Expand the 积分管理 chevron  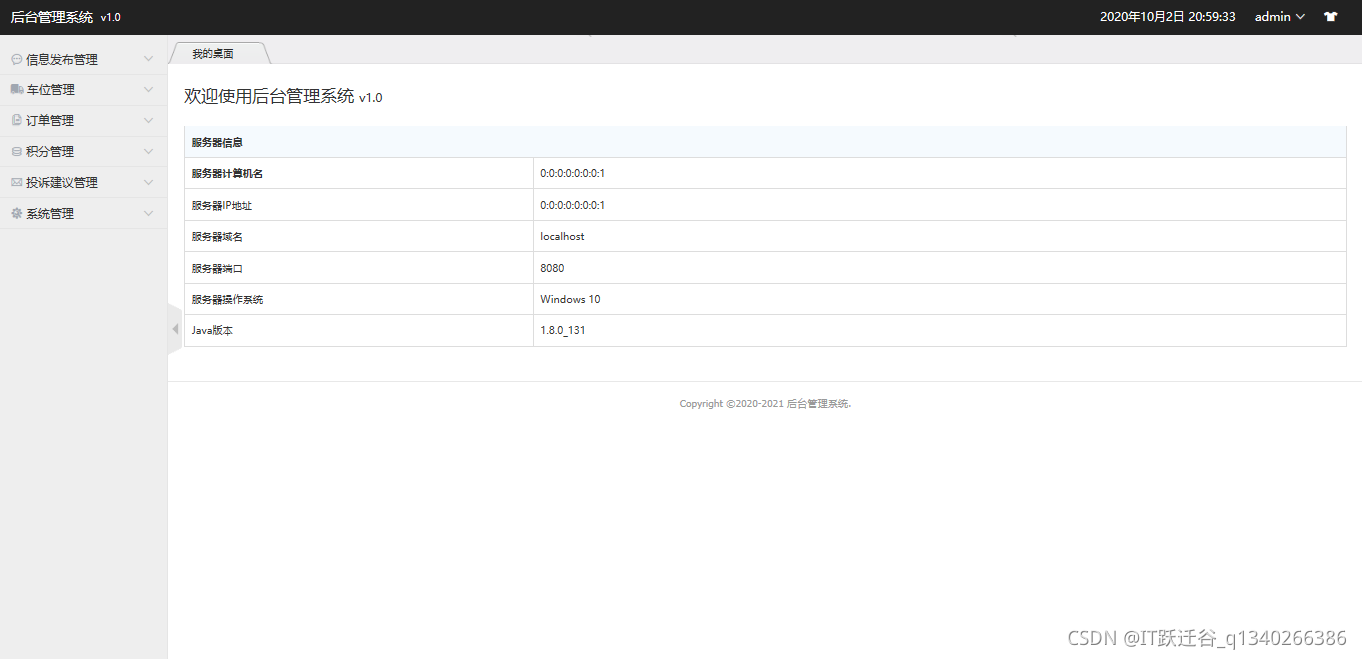(x=148, y=152)
